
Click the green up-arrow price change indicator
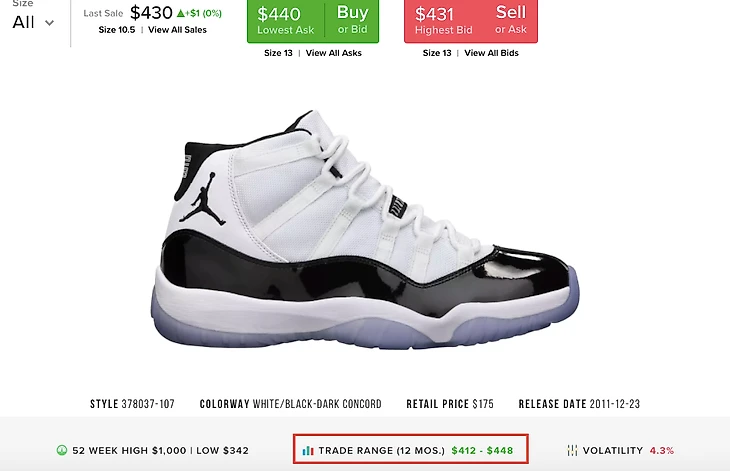tap(181, 13)
